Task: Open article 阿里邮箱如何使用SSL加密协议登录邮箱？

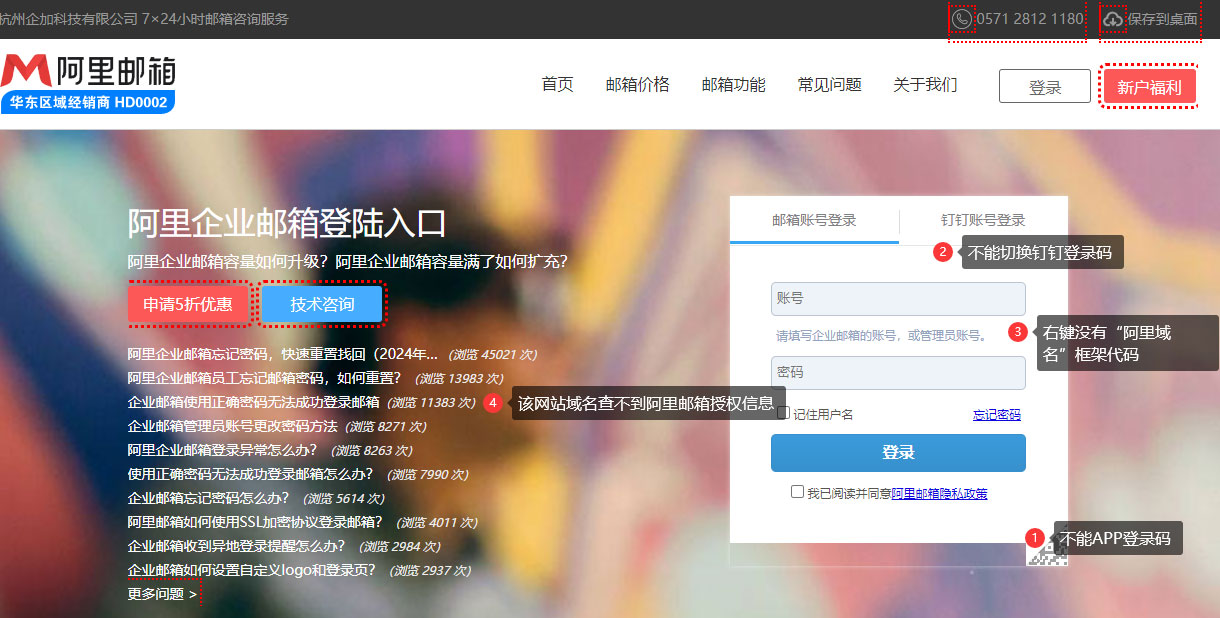Action: pos(255,522)
